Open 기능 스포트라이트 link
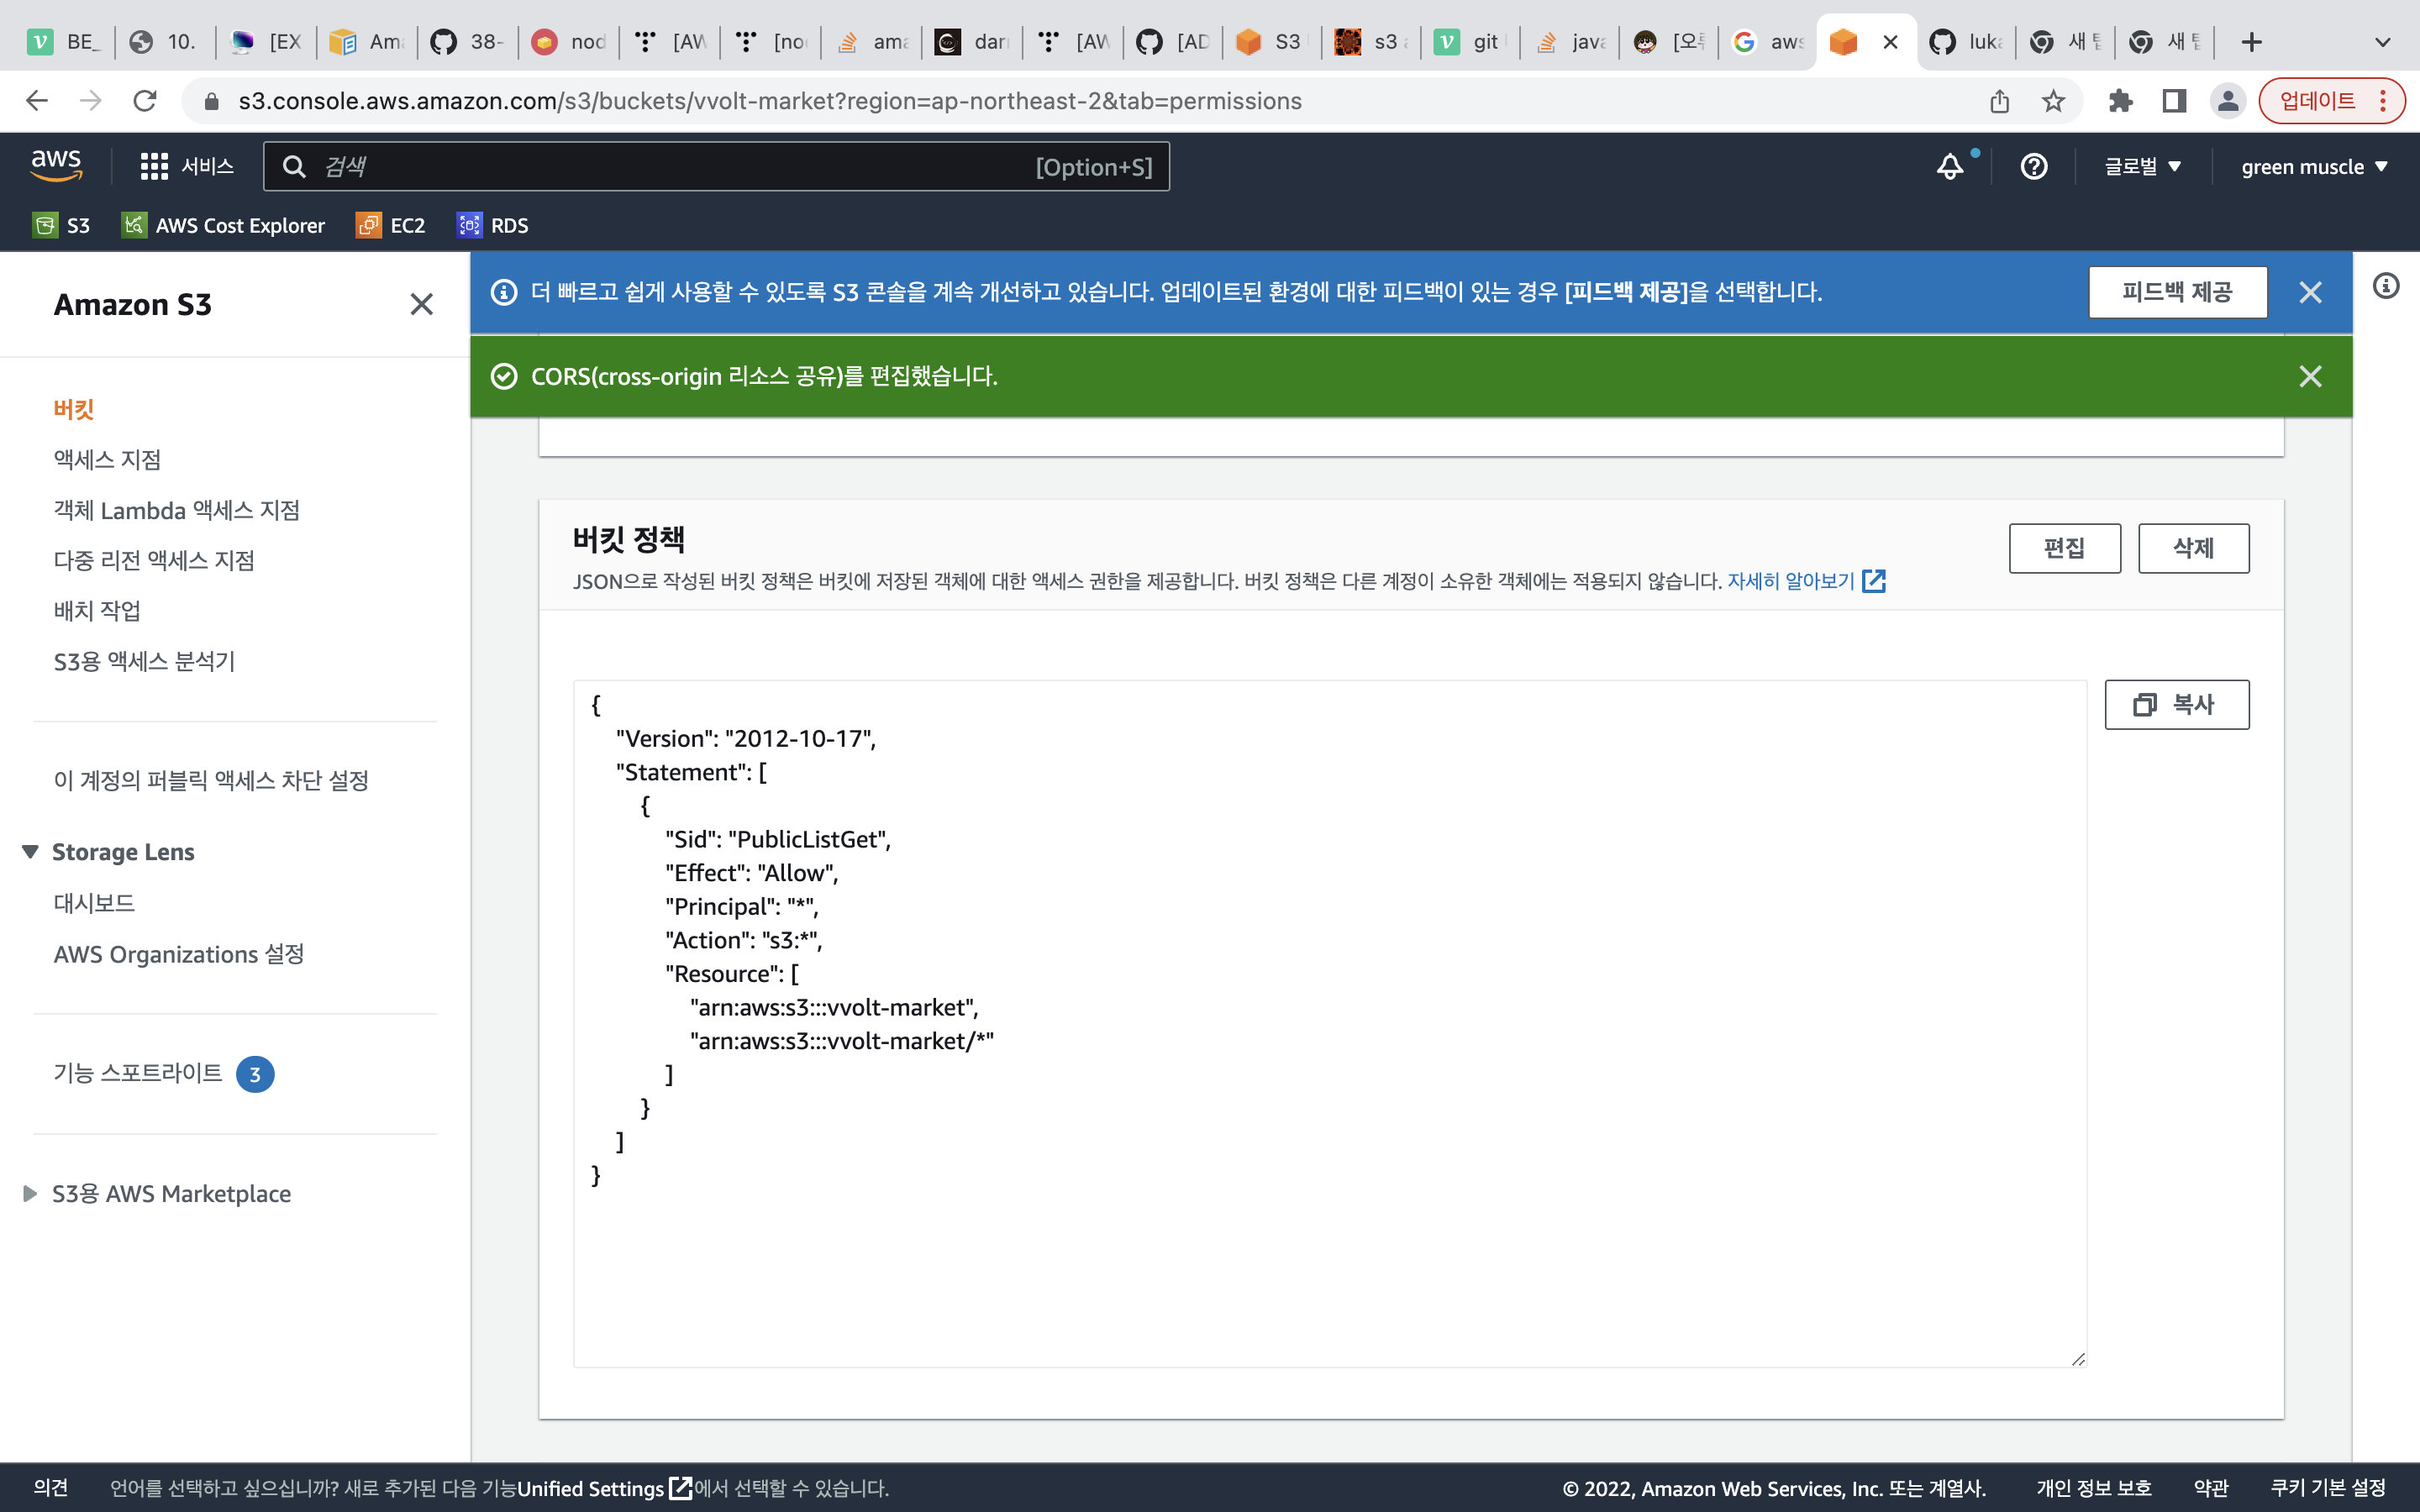Viewport: 2420px width, 1512px height. click(138, 1073)
